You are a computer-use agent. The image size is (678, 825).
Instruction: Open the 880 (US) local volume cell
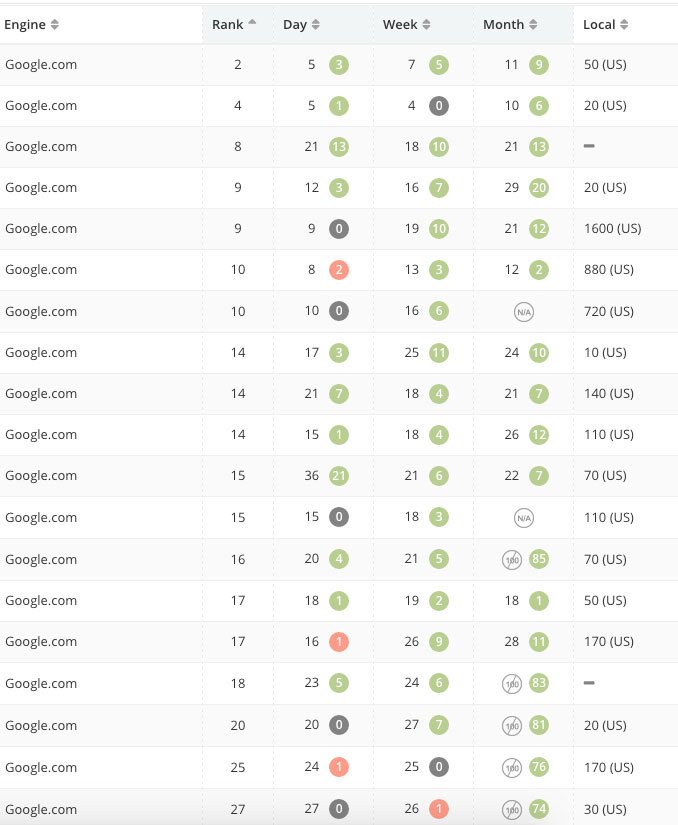coord(609,270)
